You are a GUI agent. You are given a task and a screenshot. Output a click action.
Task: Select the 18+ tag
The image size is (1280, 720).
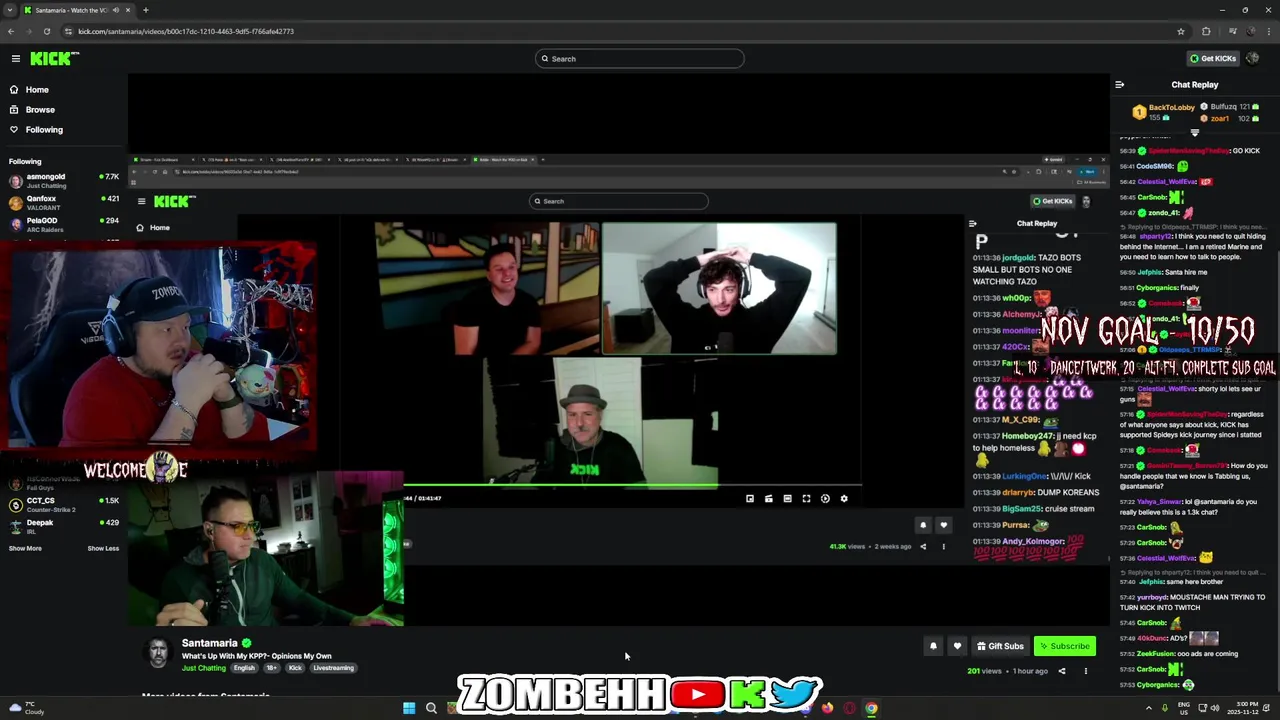pyautogui.click(x=271, y=668)
